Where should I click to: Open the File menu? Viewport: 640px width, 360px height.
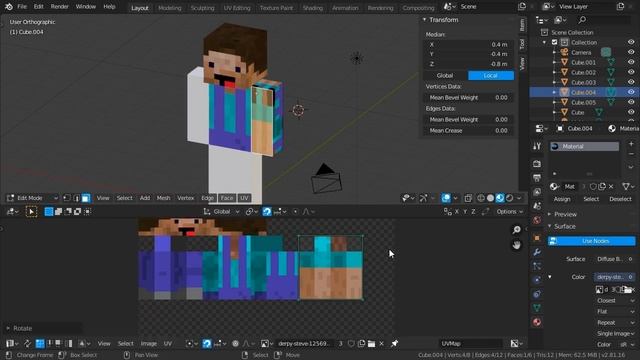coord(22,7)
